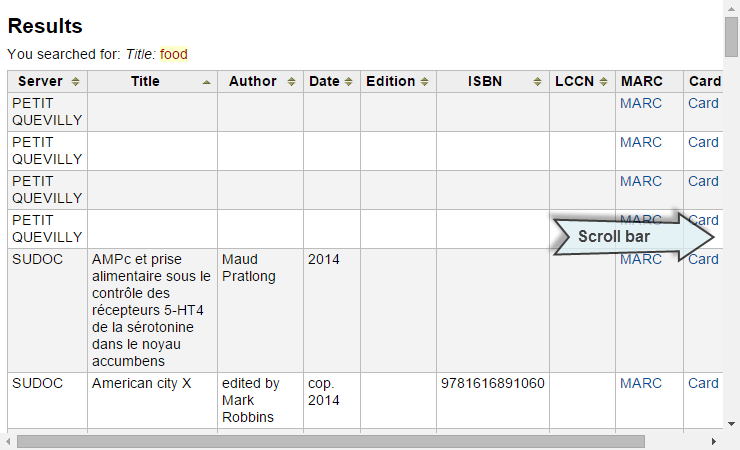Screen dimensions: 740x450
Task: Click the MARC column header
Action: click(x=641, y=82)
